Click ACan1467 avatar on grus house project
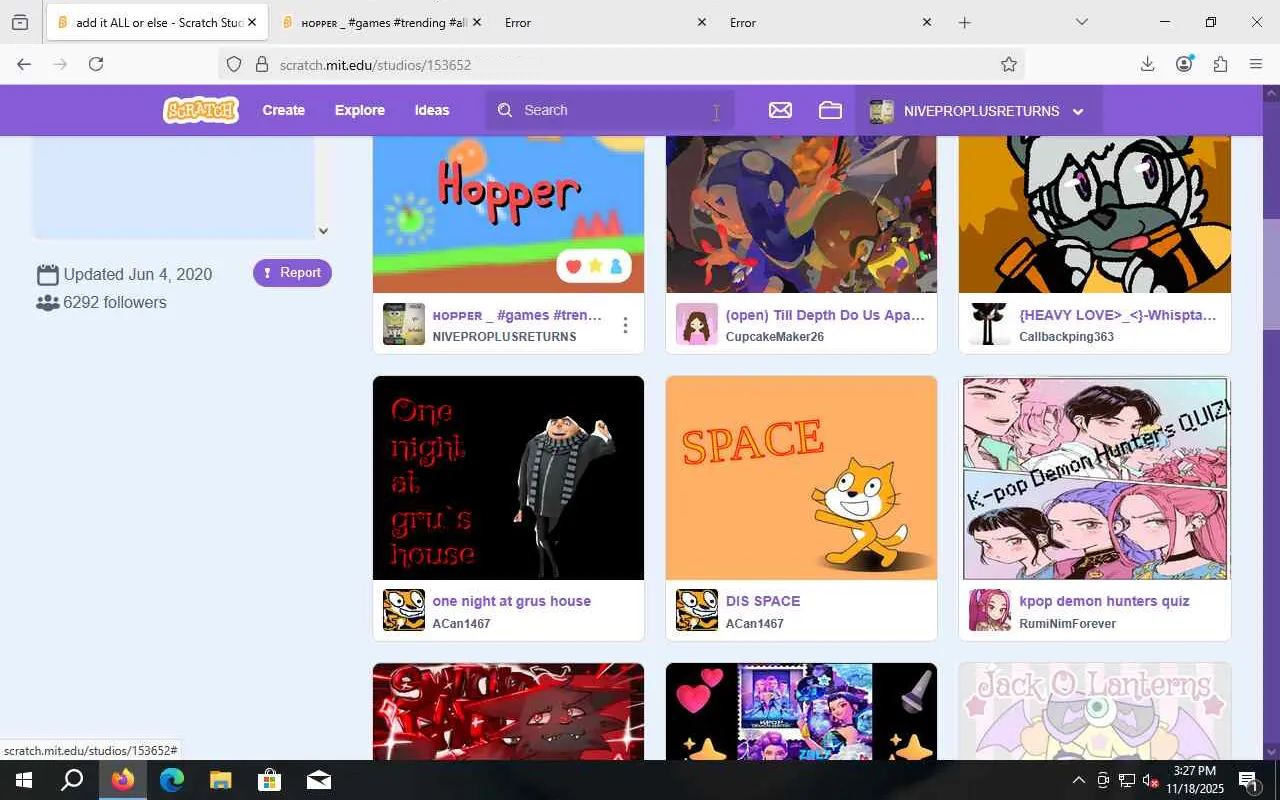Image resolution: width=1280 pixels, height=800 pixels. coord(404,610)
